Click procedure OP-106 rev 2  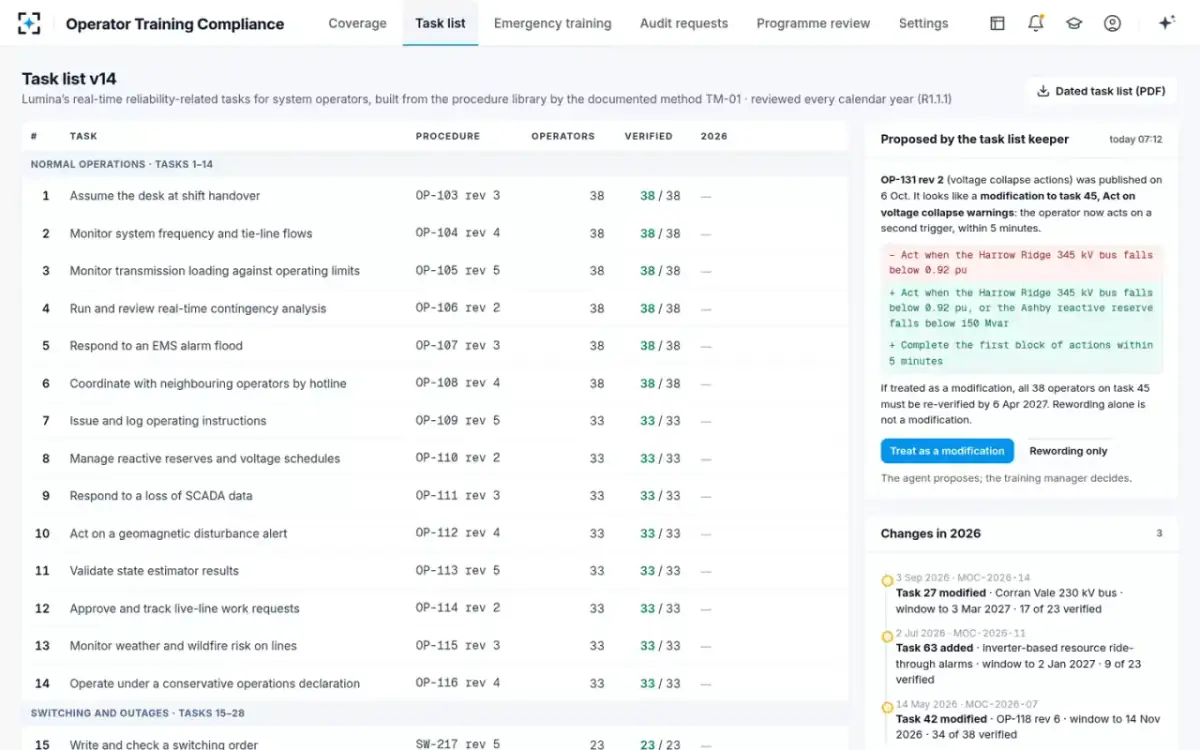[458, 308]
